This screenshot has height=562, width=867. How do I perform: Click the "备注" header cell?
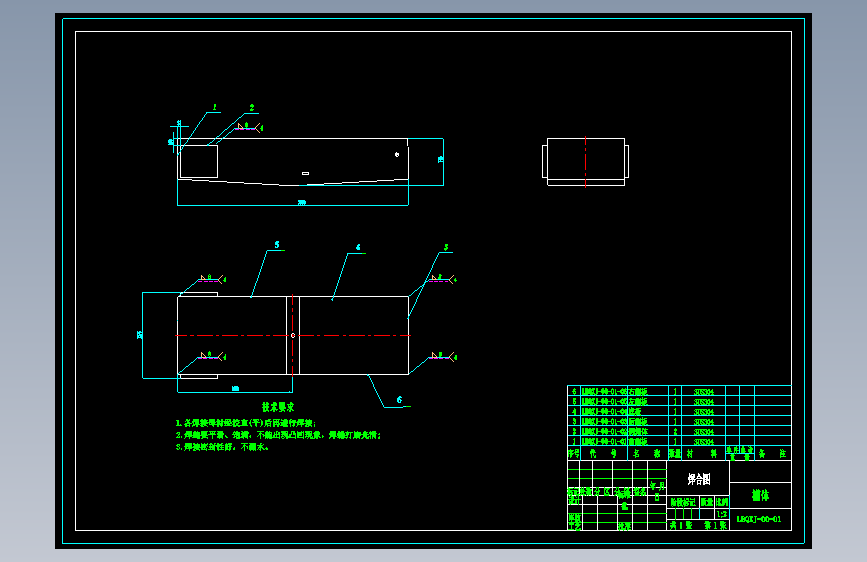coord(772,453)
